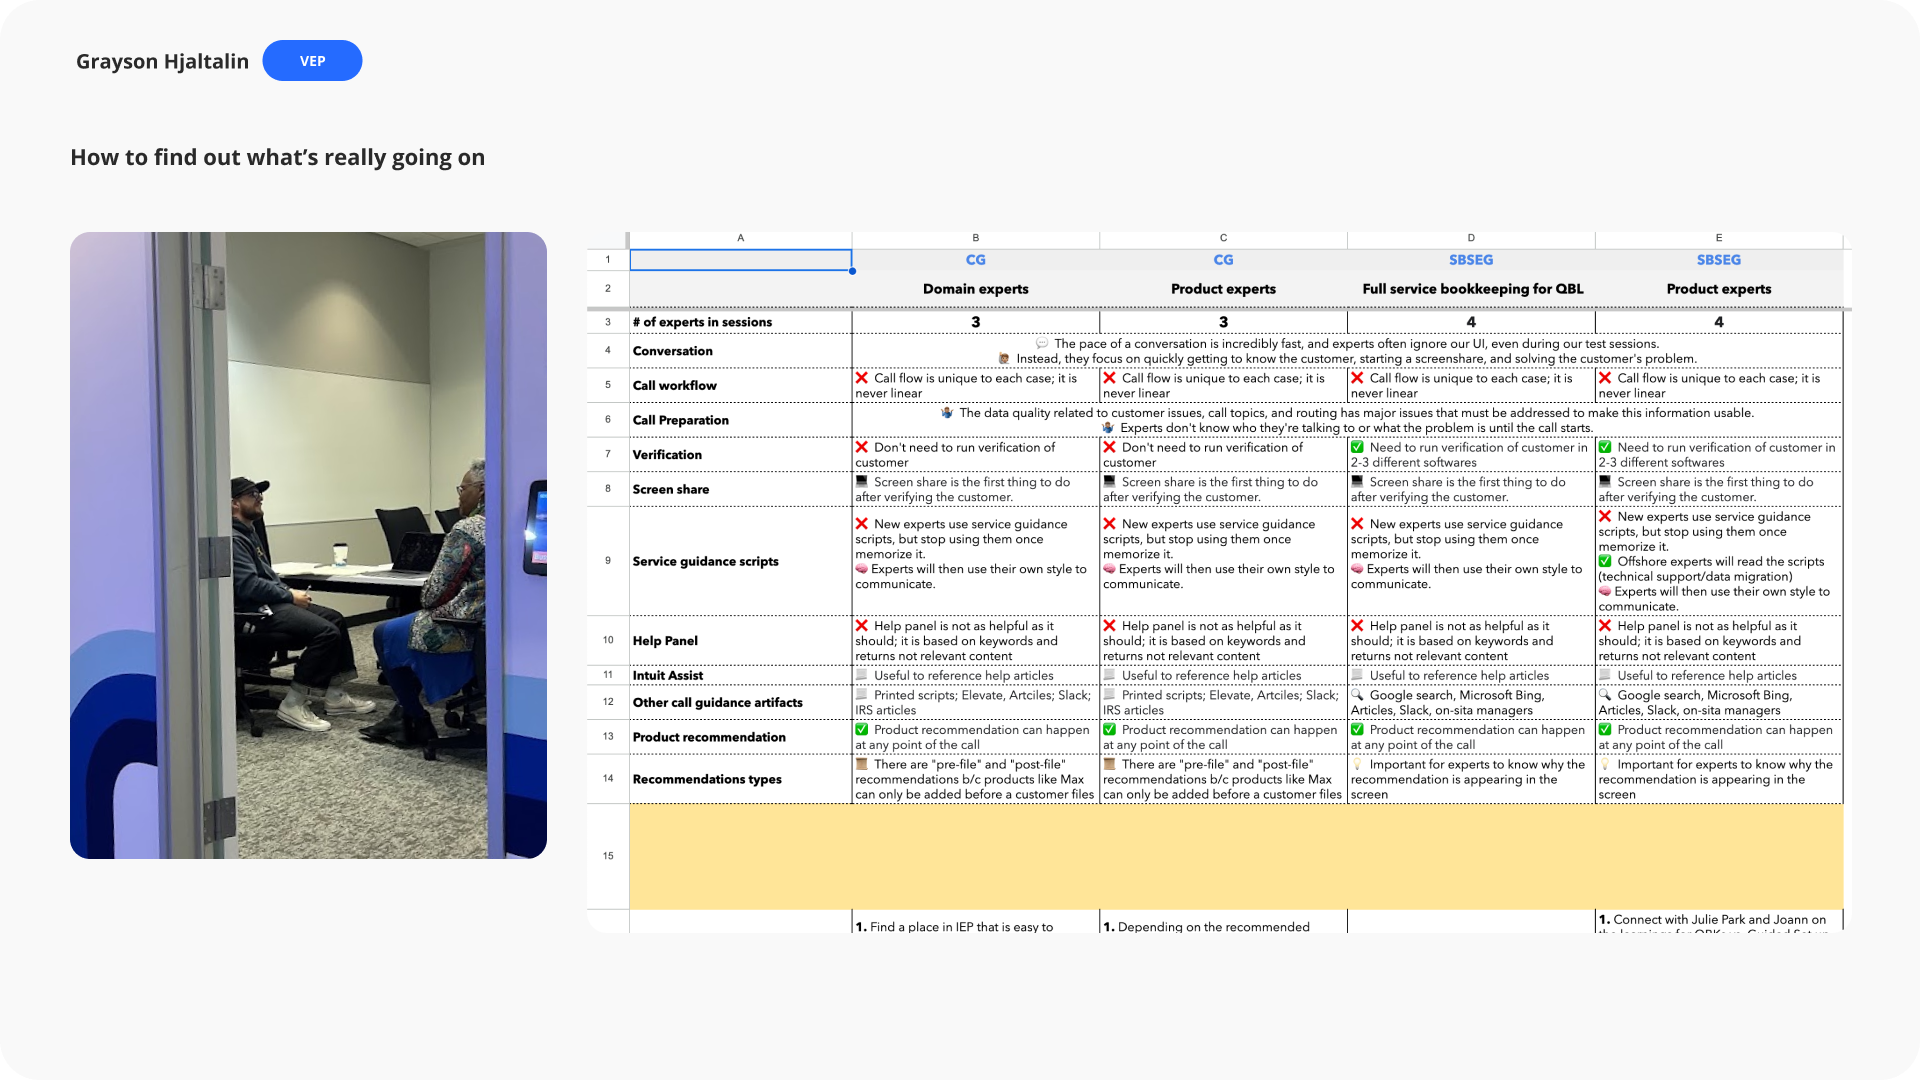The width and height of the screenshot is (1920, 1080).
Task: Click red X icon in Domain experts Call workflow cell
Action: click(x=862, y=378)
